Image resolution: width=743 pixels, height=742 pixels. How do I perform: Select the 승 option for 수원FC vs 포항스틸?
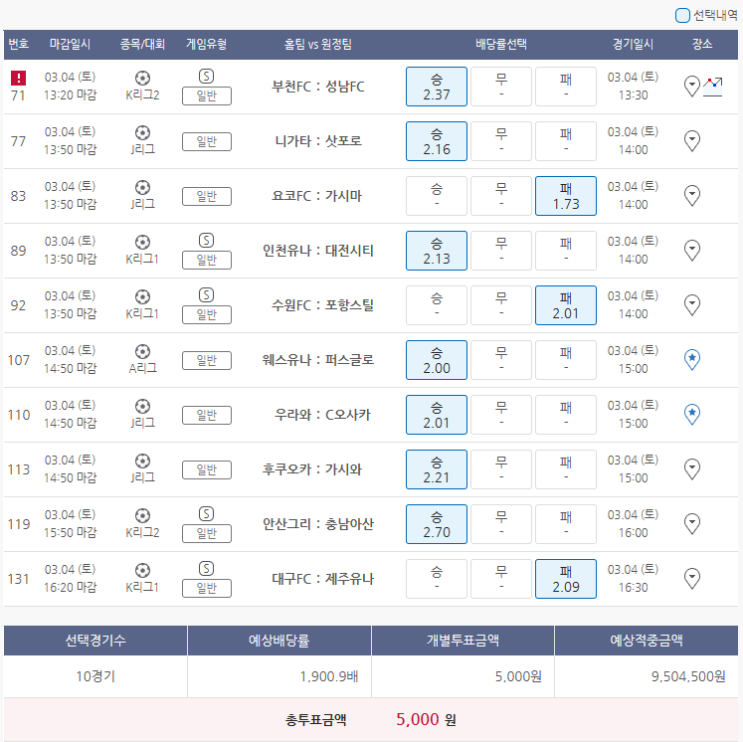point(436,305)
